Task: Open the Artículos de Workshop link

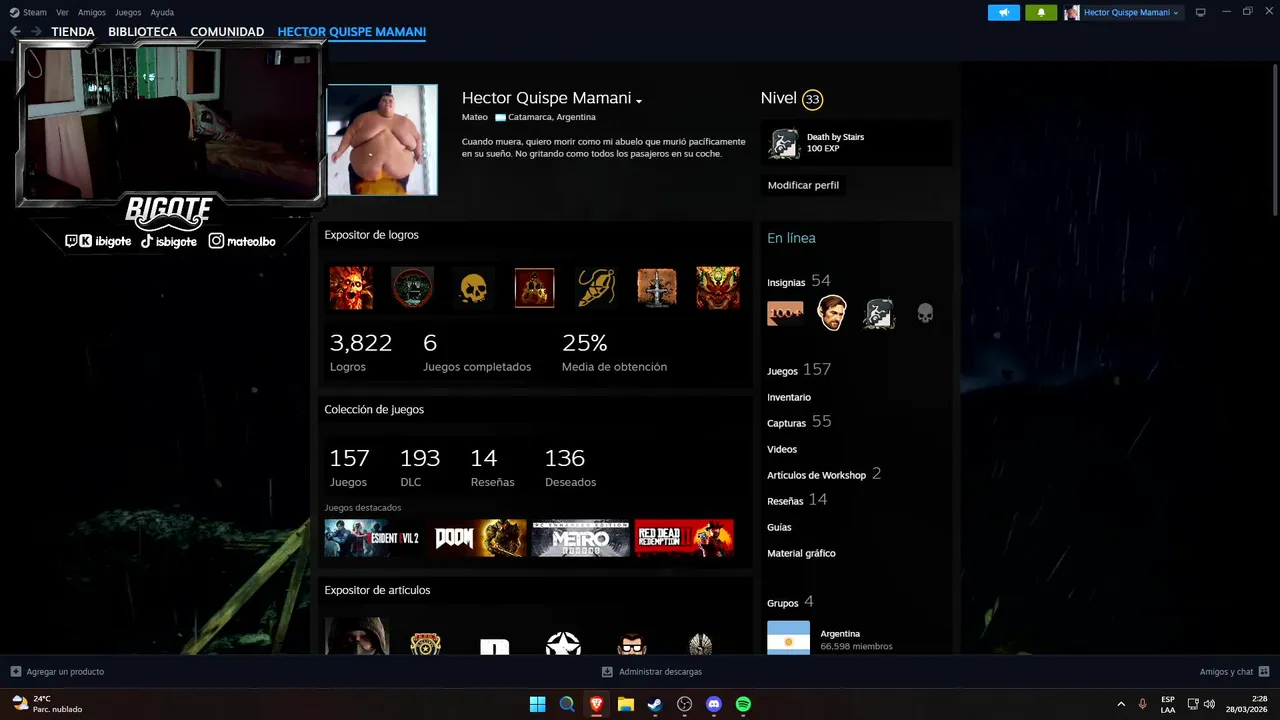Action: point(824,474)
